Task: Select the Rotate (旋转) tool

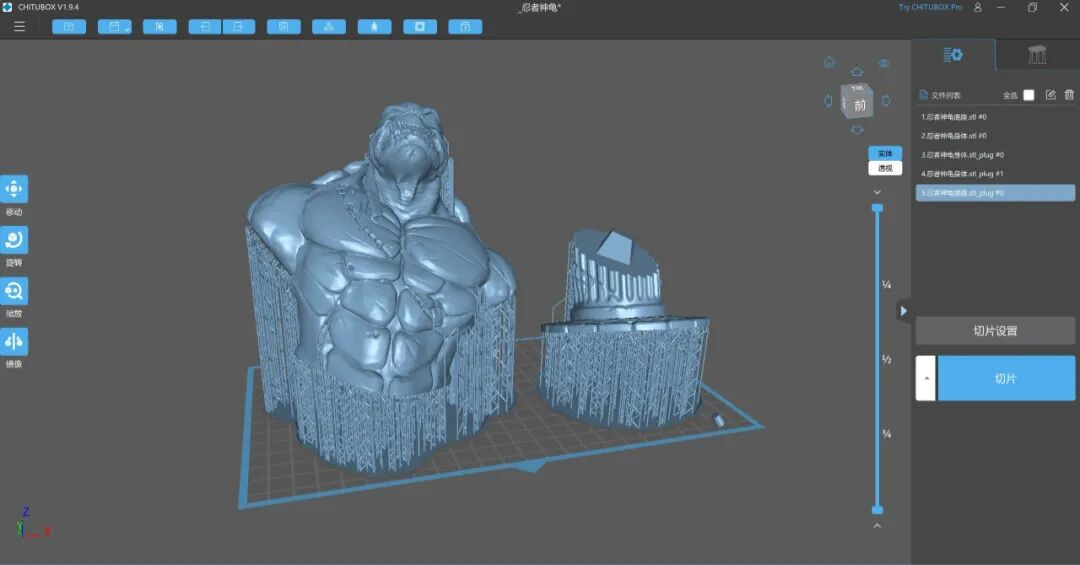Action: (14, 240)
